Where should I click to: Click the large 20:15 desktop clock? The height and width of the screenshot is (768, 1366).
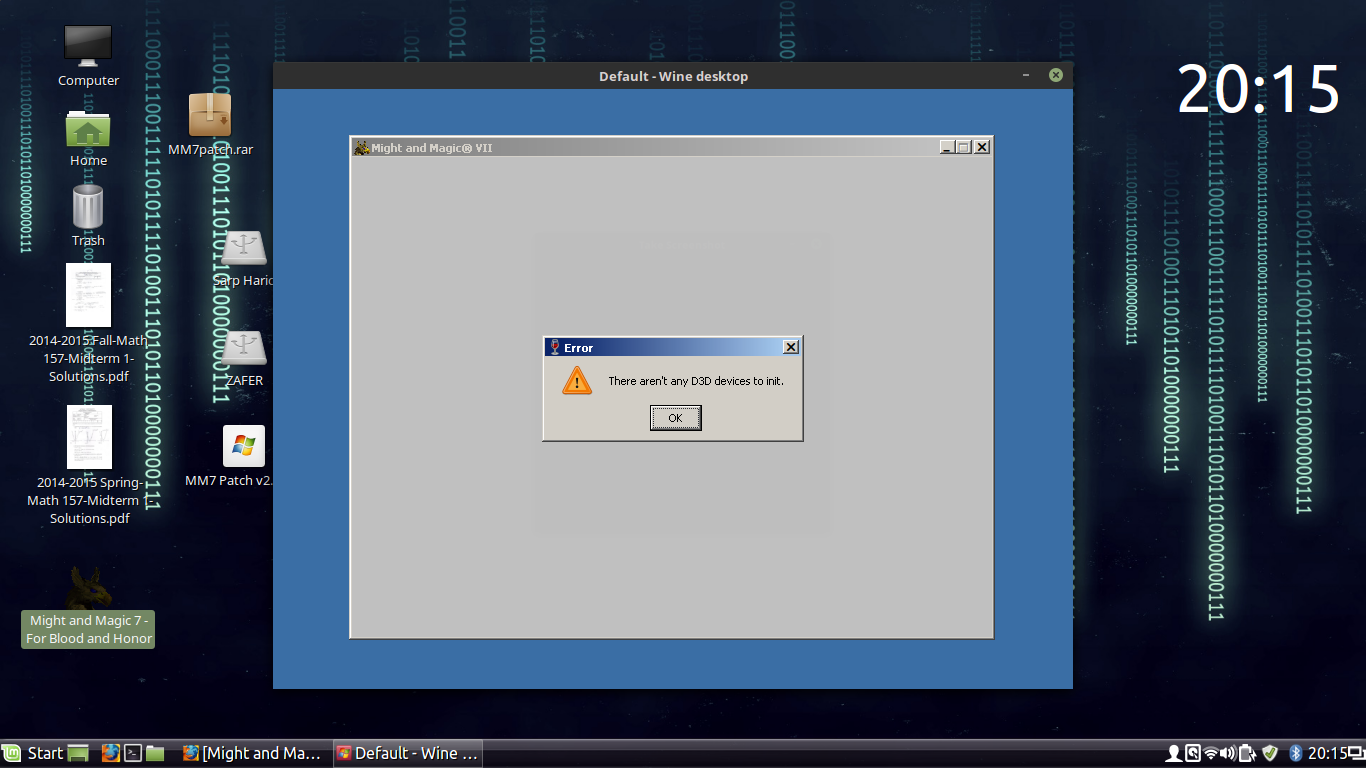[1258, 90]
